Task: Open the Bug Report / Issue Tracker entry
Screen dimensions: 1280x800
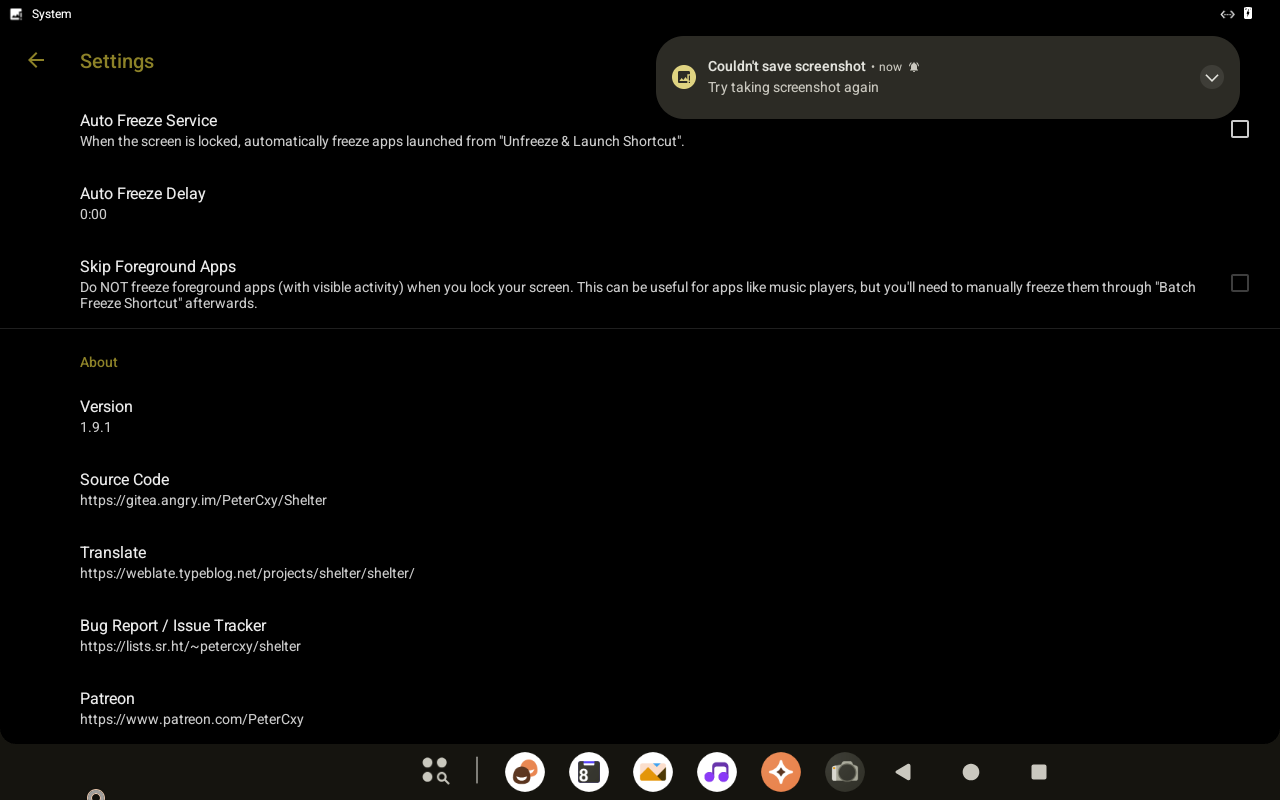Action: tap(190, 635)
